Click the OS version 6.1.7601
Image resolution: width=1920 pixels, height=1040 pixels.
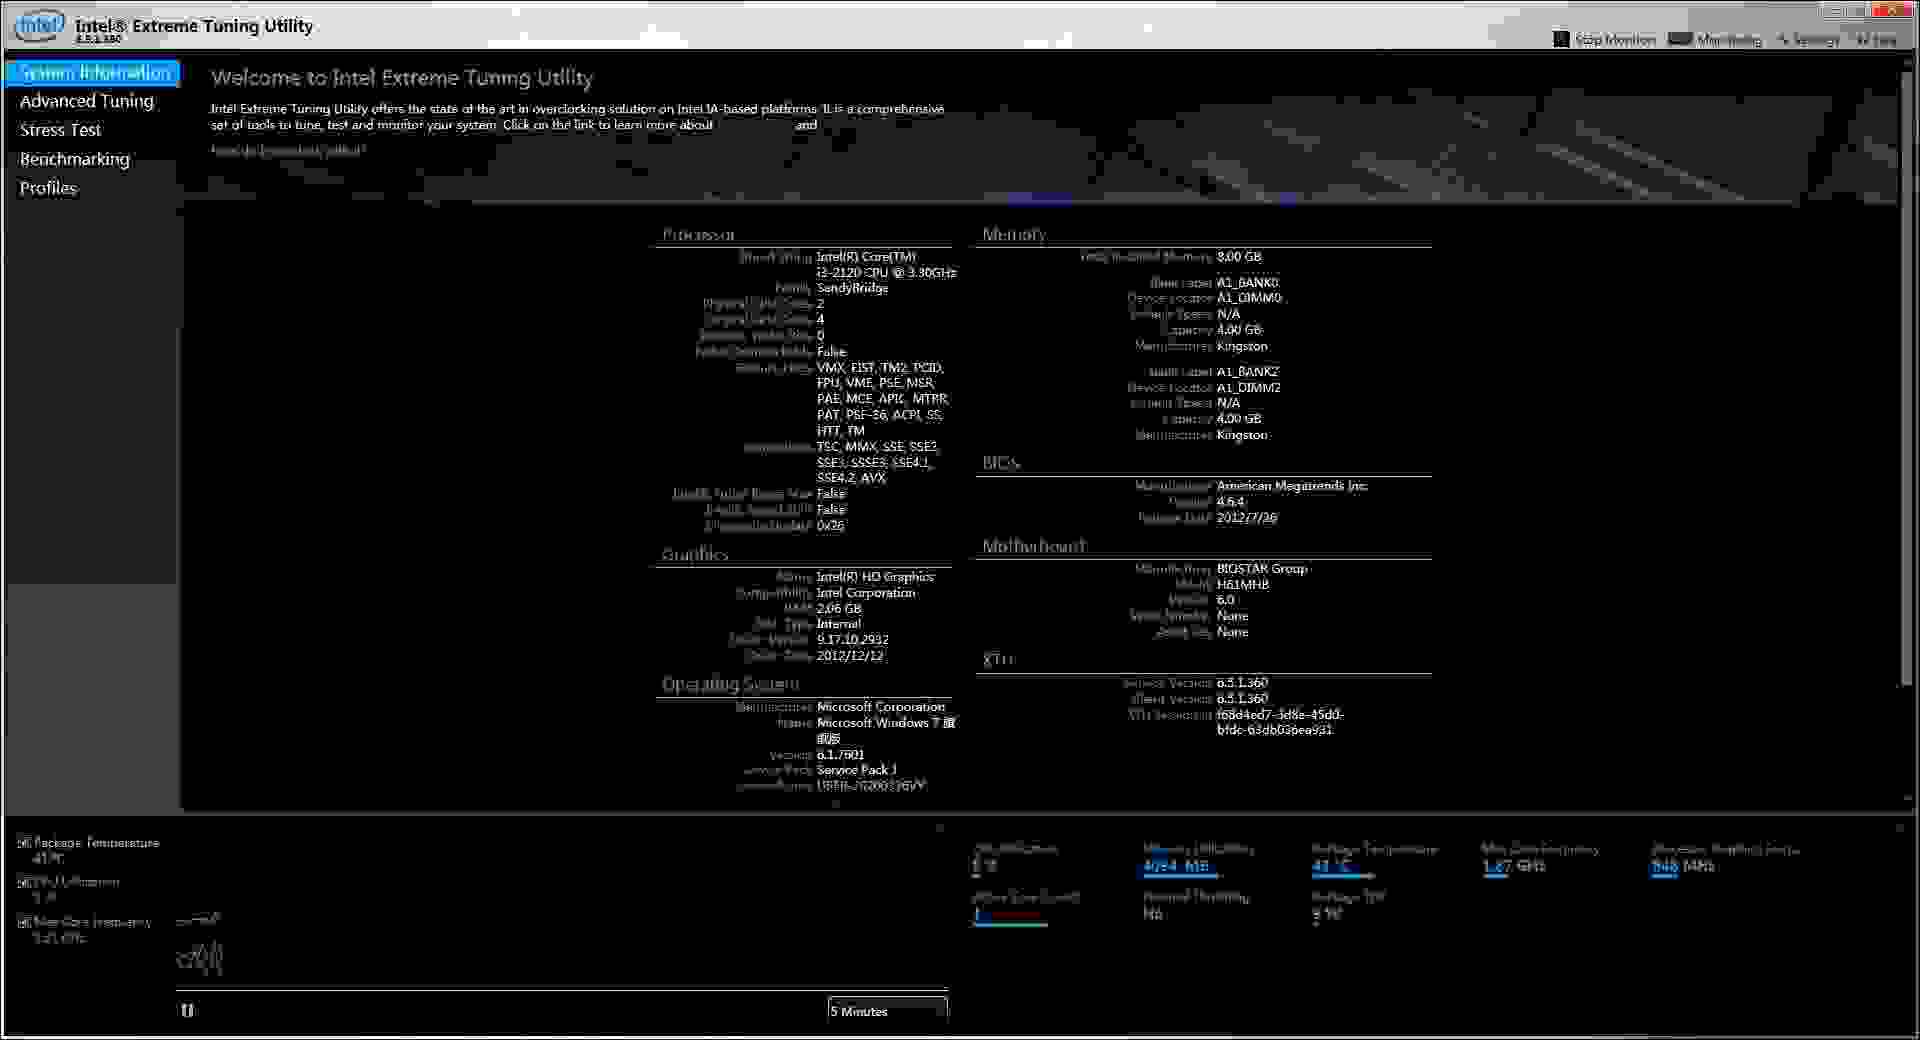tap(840, 755)
